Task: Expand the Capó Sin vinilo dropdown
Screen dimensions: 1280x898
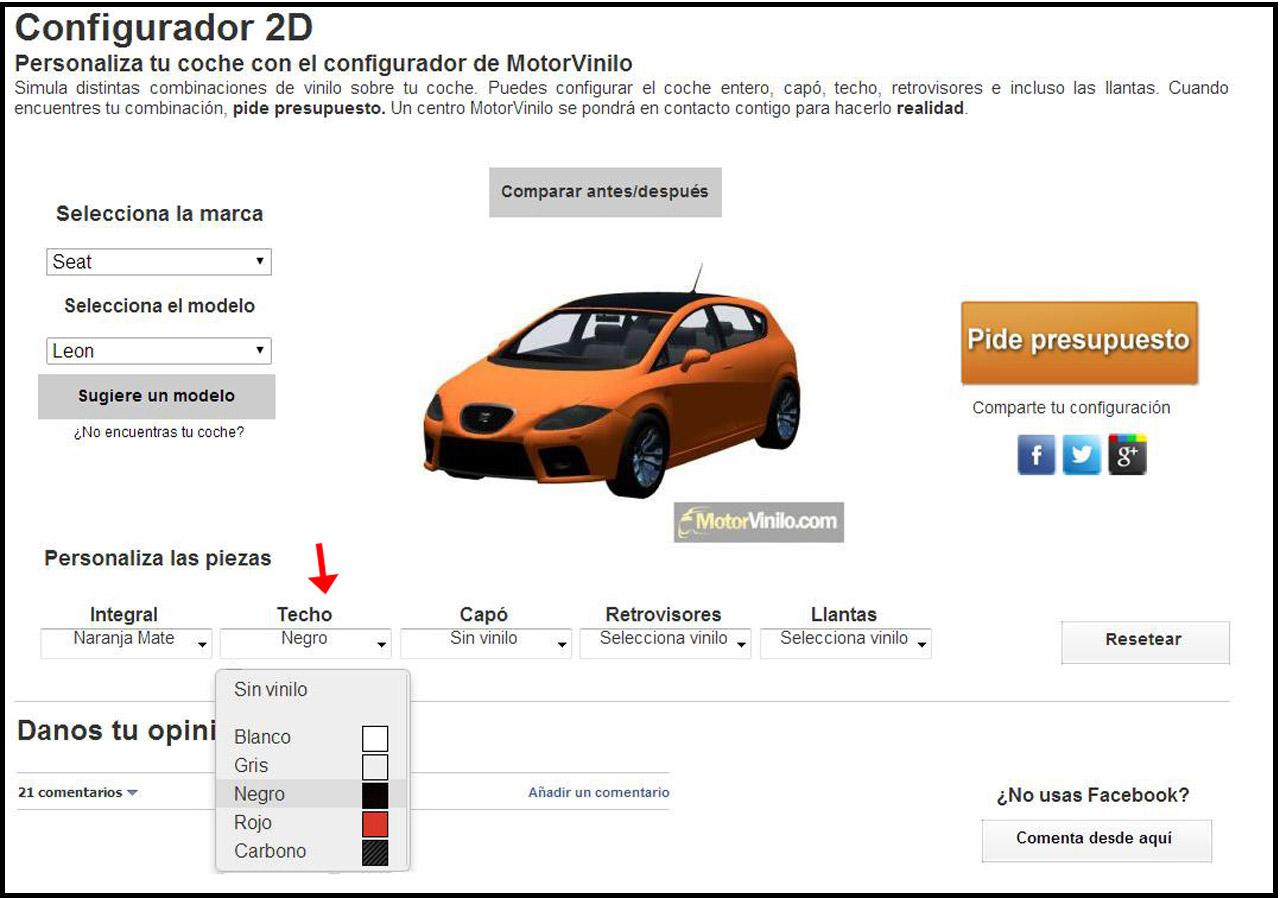Action: 486,642
